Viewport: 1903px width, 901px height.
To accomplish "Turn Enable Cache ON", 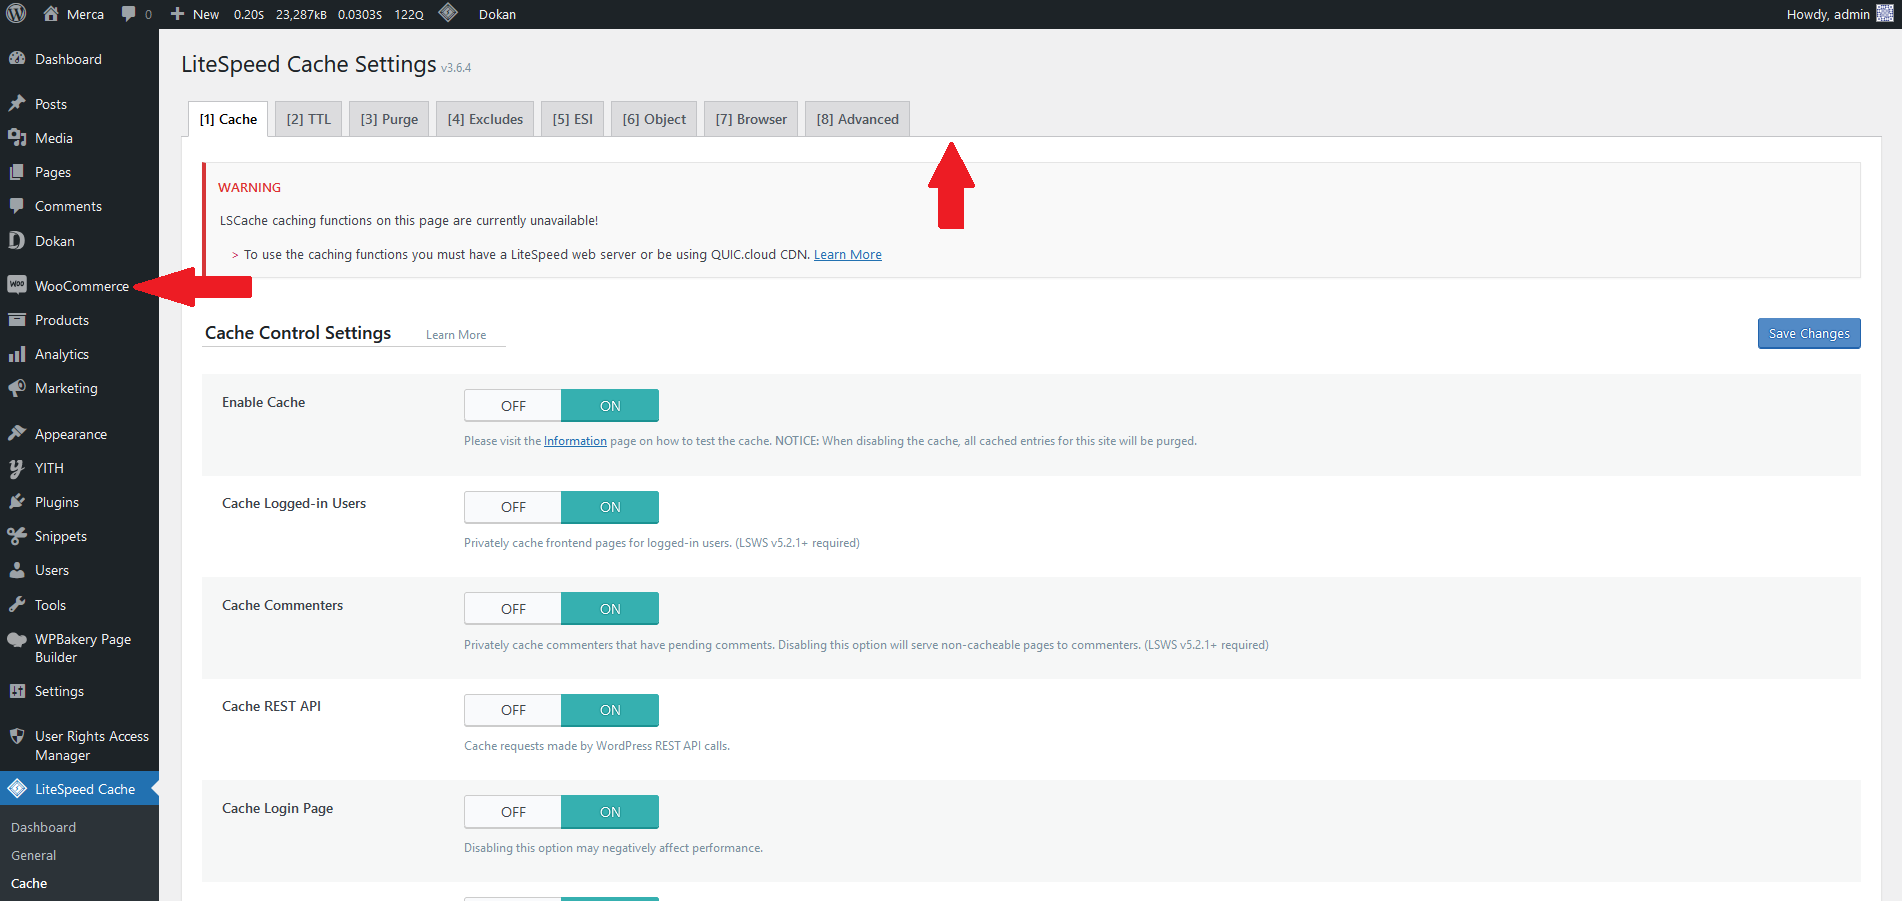I will (610, 406).
